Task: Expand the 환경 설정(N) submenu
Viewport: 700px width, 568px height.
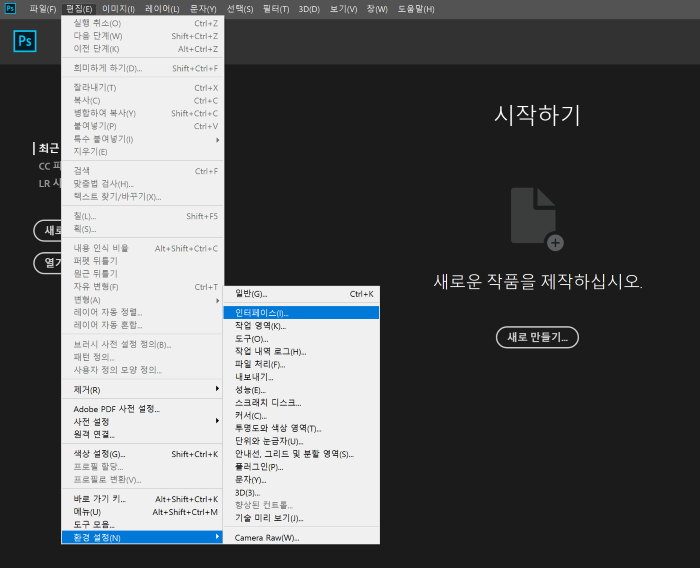Action: tap(142, 537)
